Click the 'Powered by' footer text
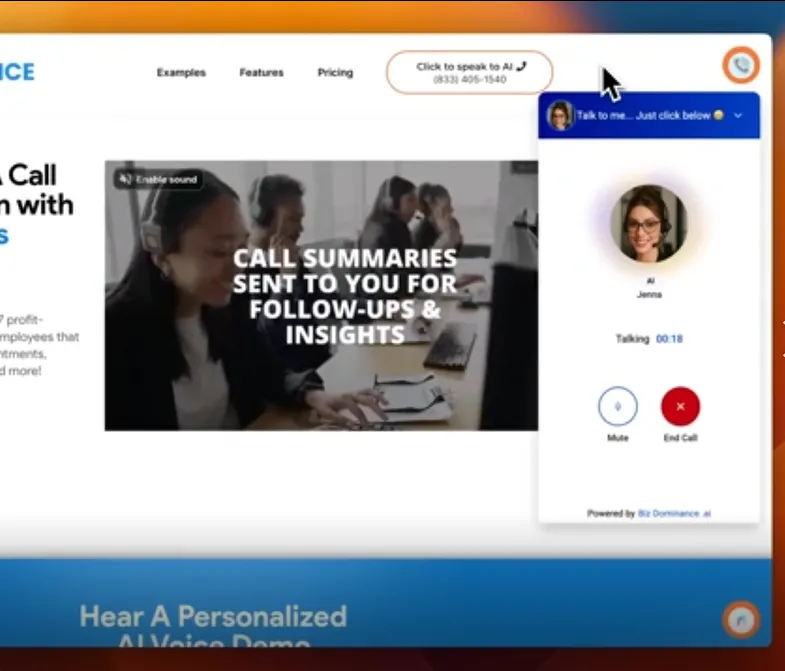This screenshot has width=785, height=671. pos(611,513)
